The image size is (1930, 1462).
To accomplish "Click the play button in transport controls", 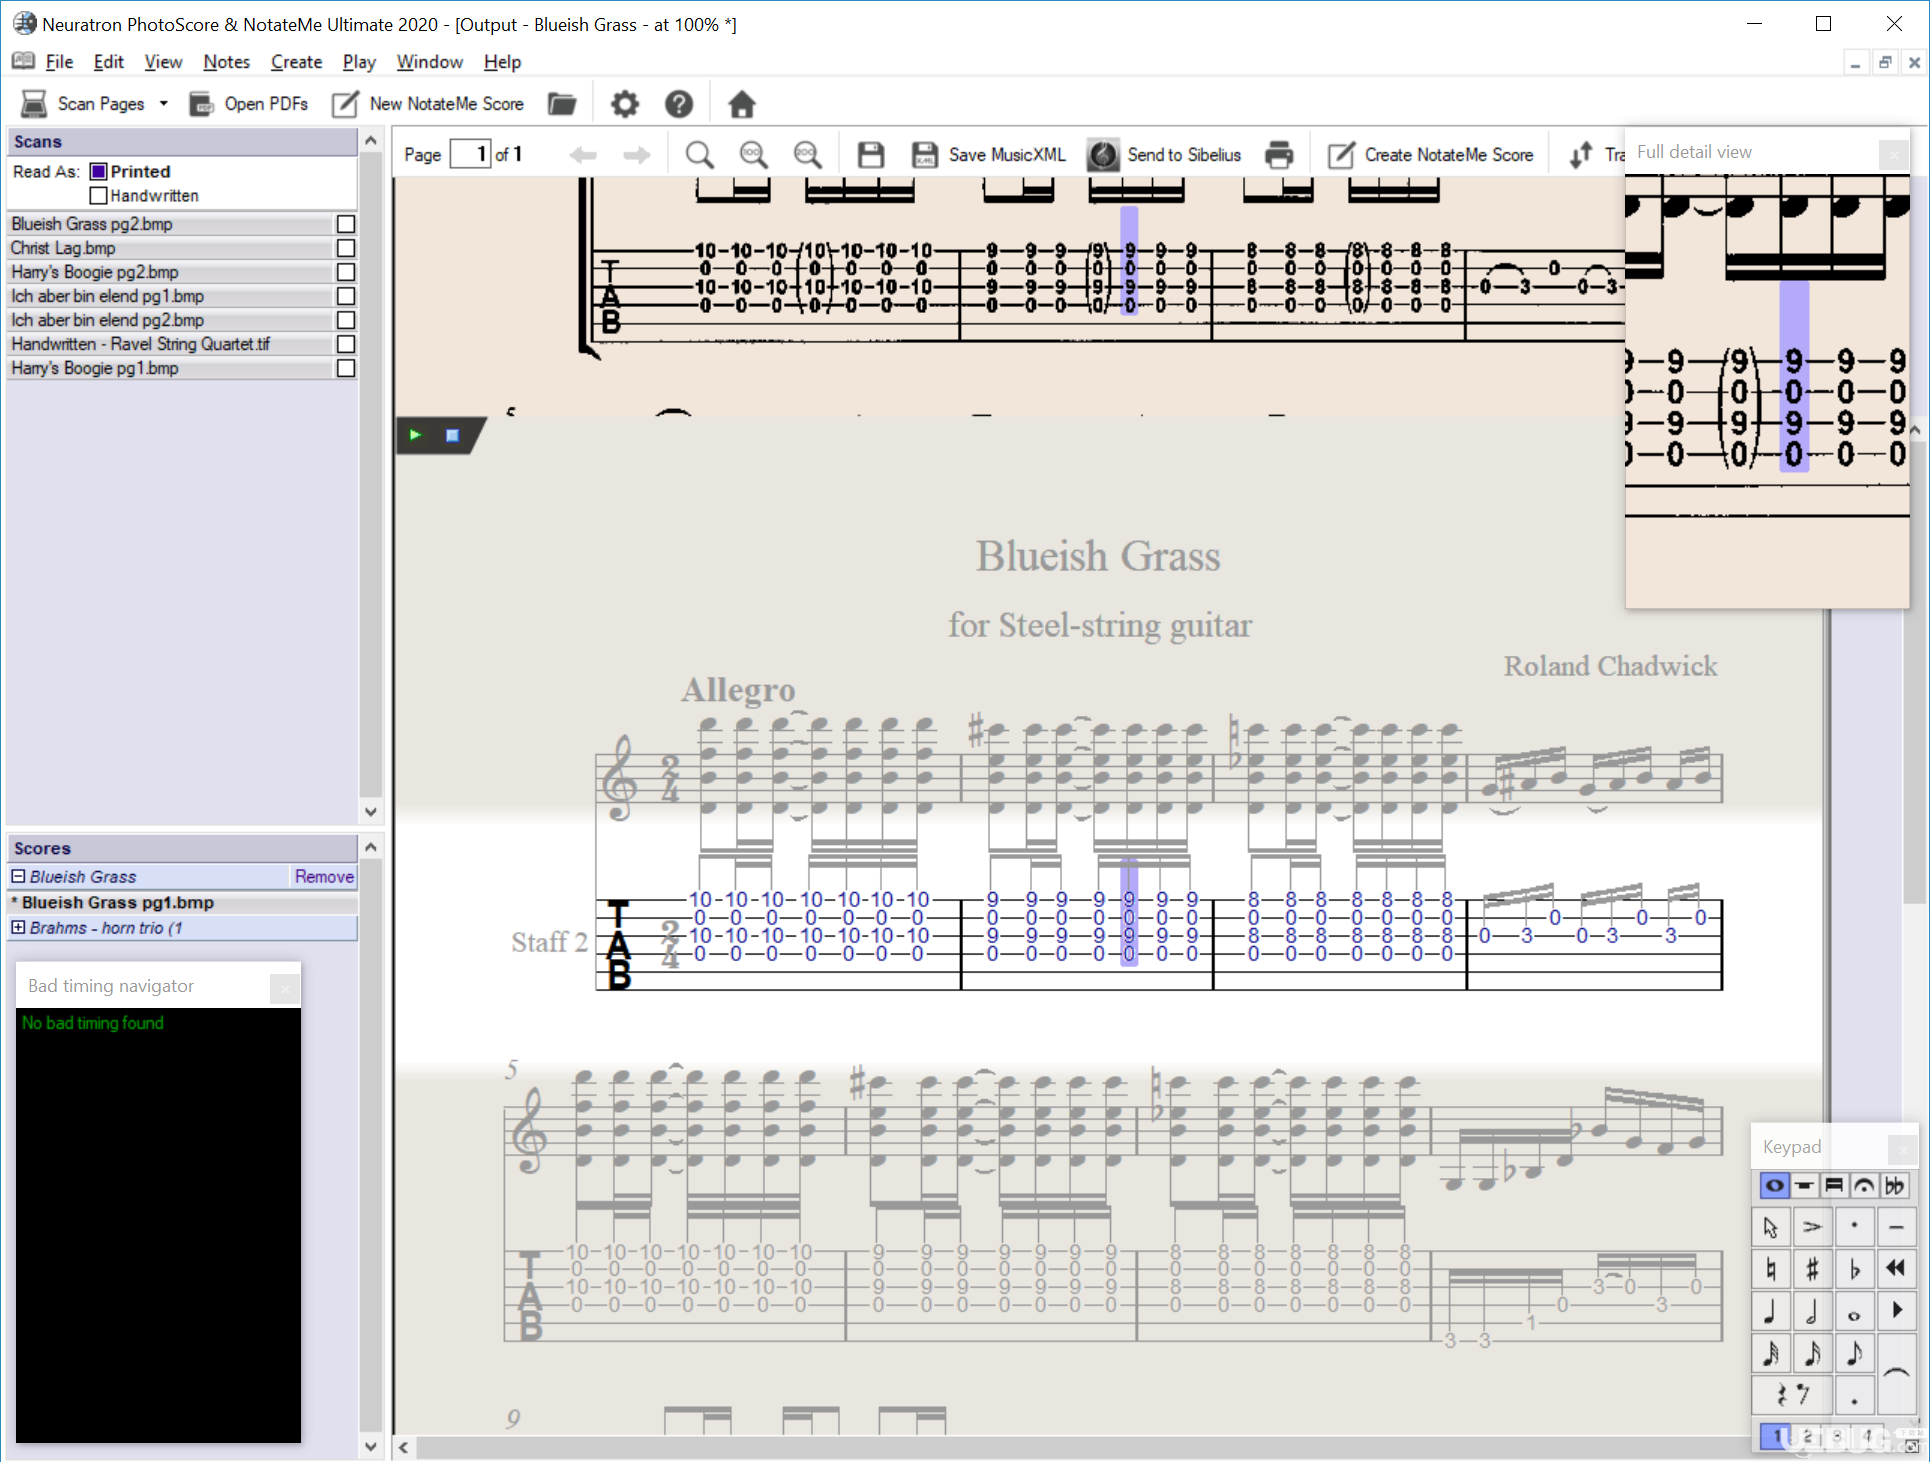I will [x=416, y=435].
